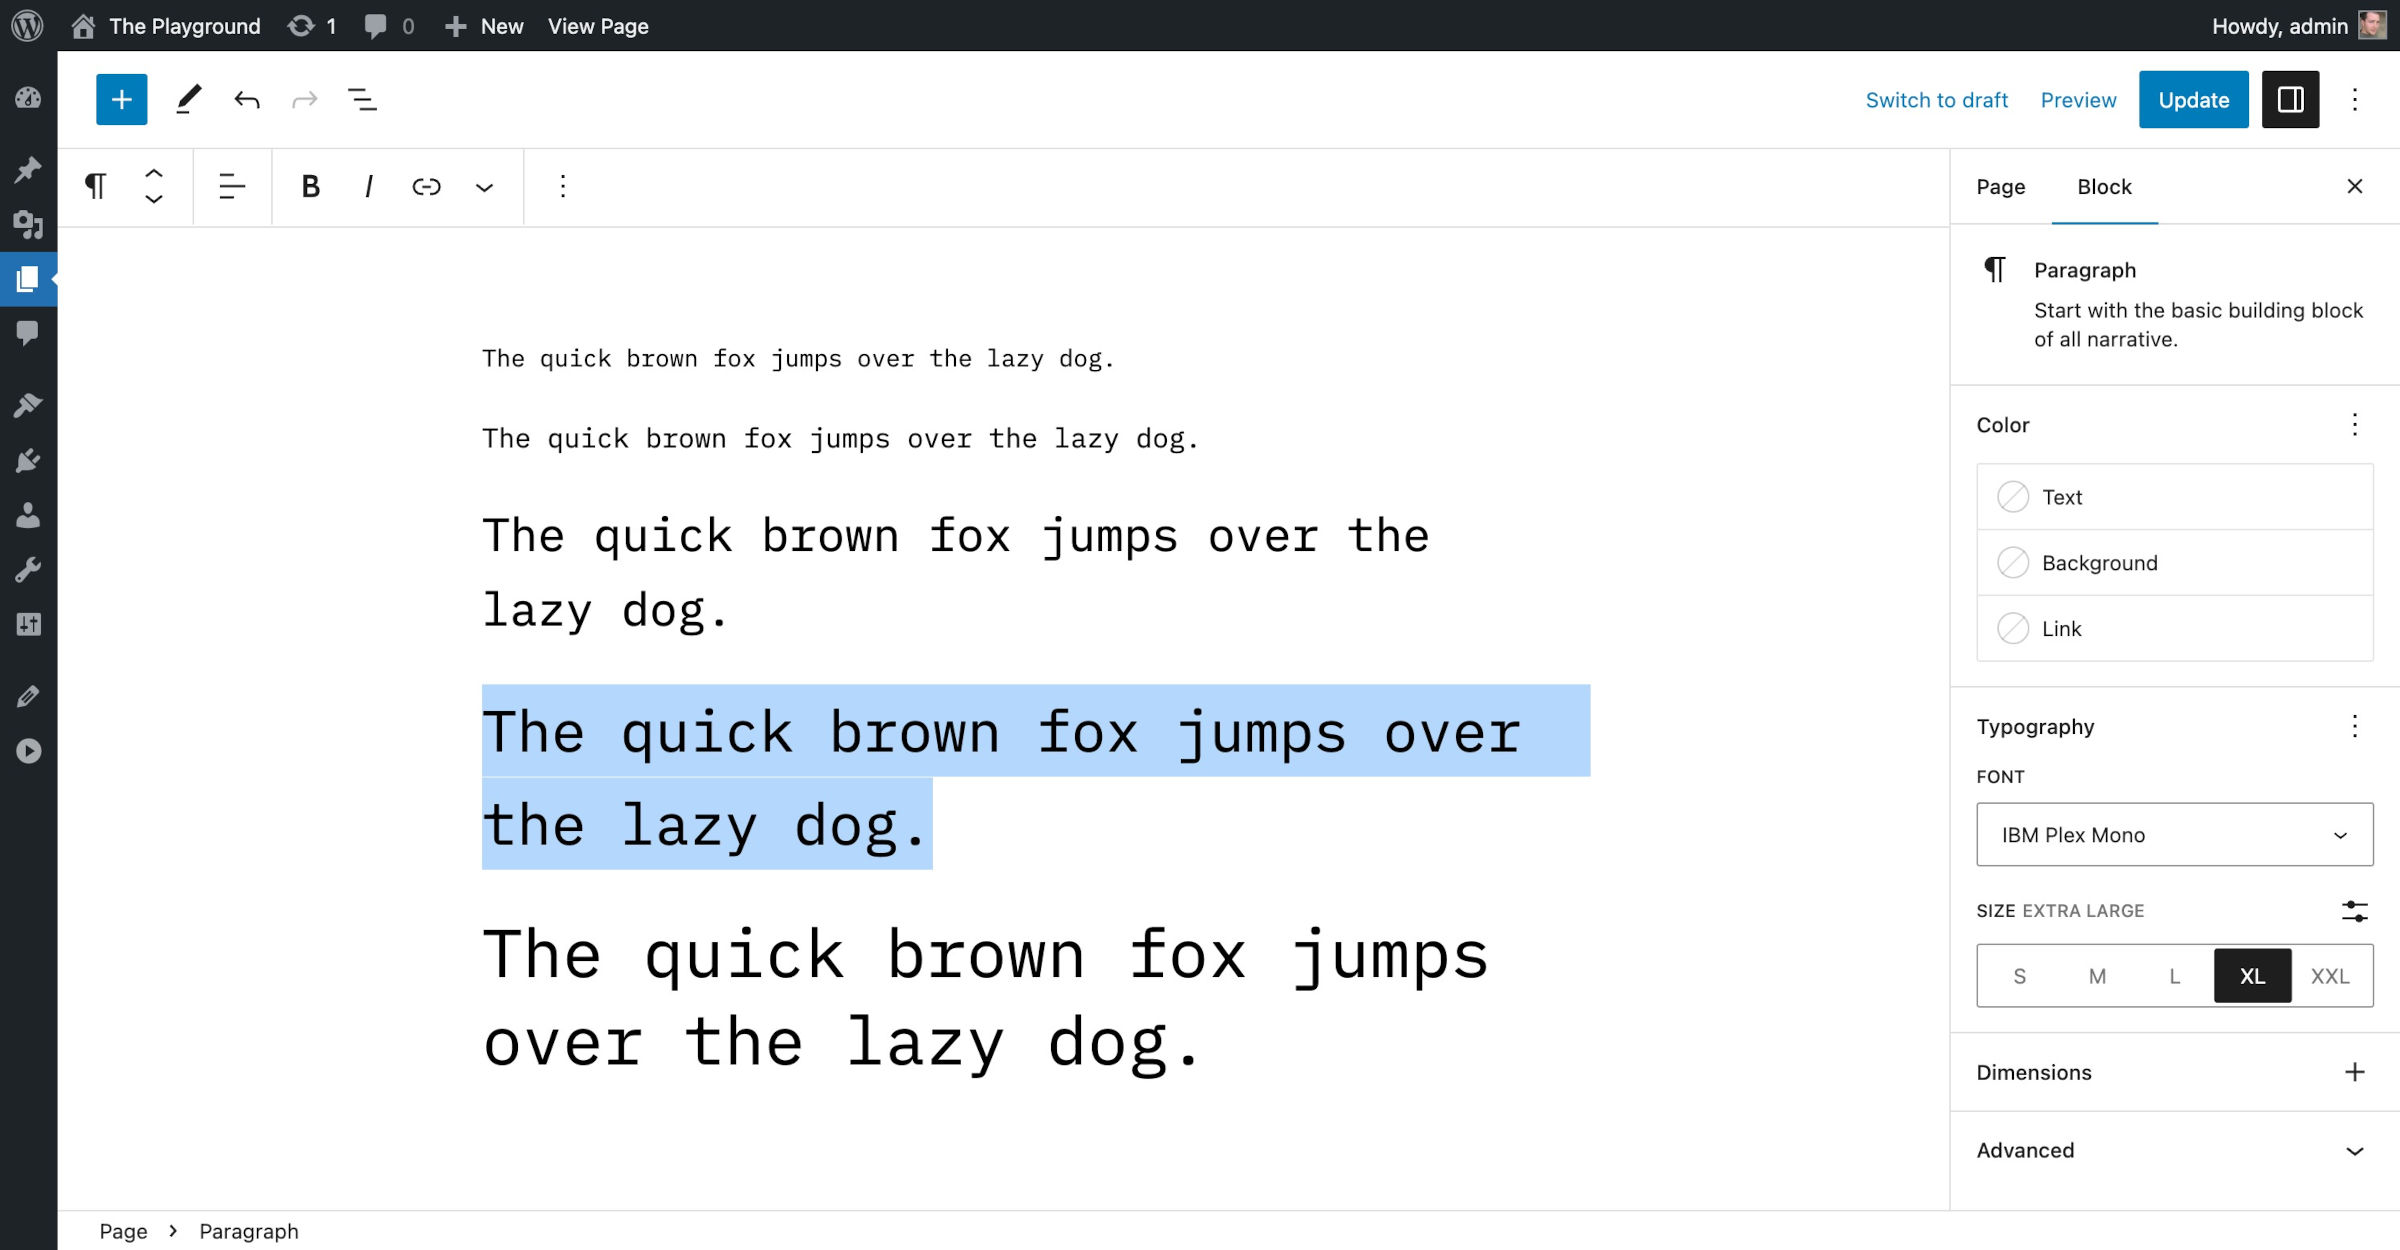Click Paragraph in the breadcrumb

coord(249,1231)
